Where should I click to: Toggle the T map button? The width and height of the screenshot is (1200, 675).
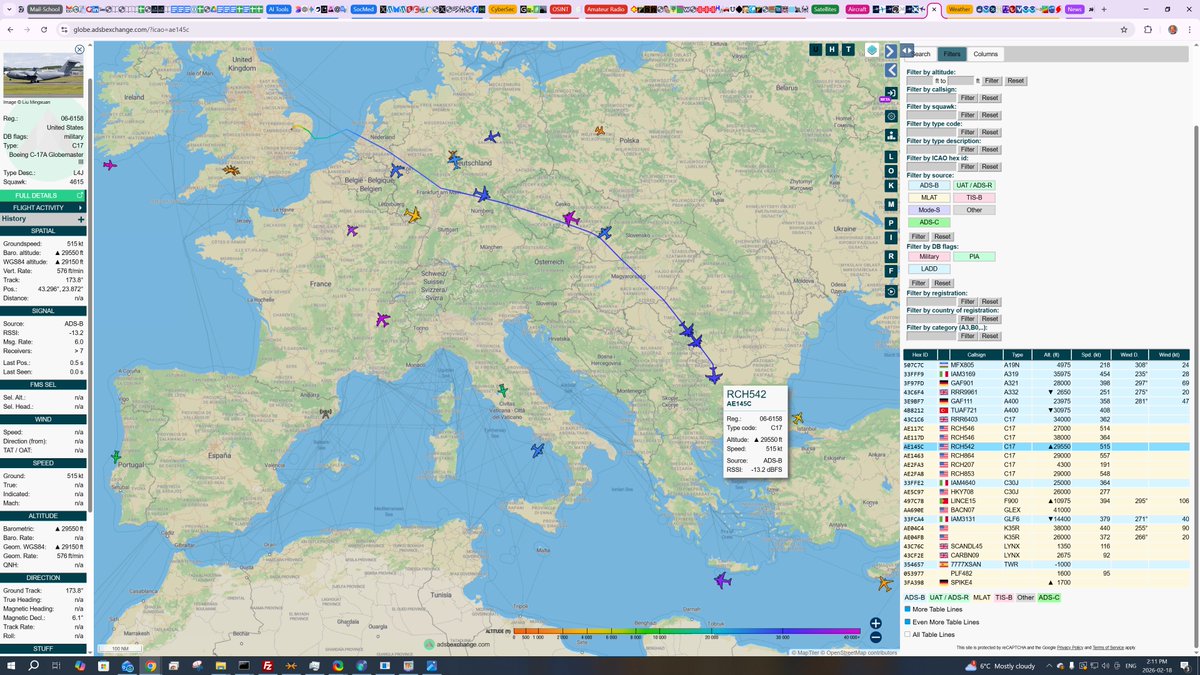[848, 49]
